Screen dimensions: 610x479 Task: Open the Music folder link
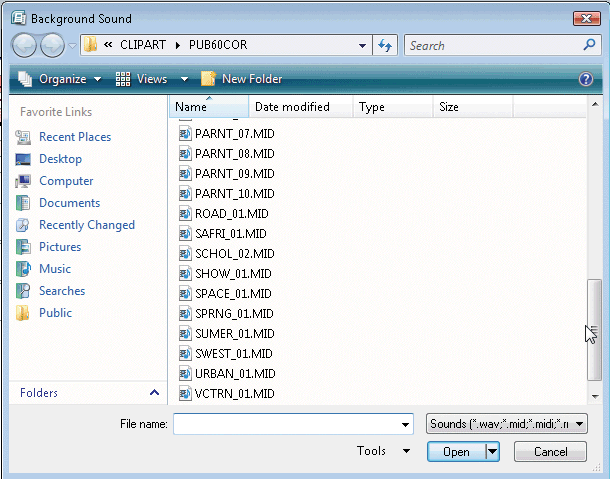pos(54,269)
